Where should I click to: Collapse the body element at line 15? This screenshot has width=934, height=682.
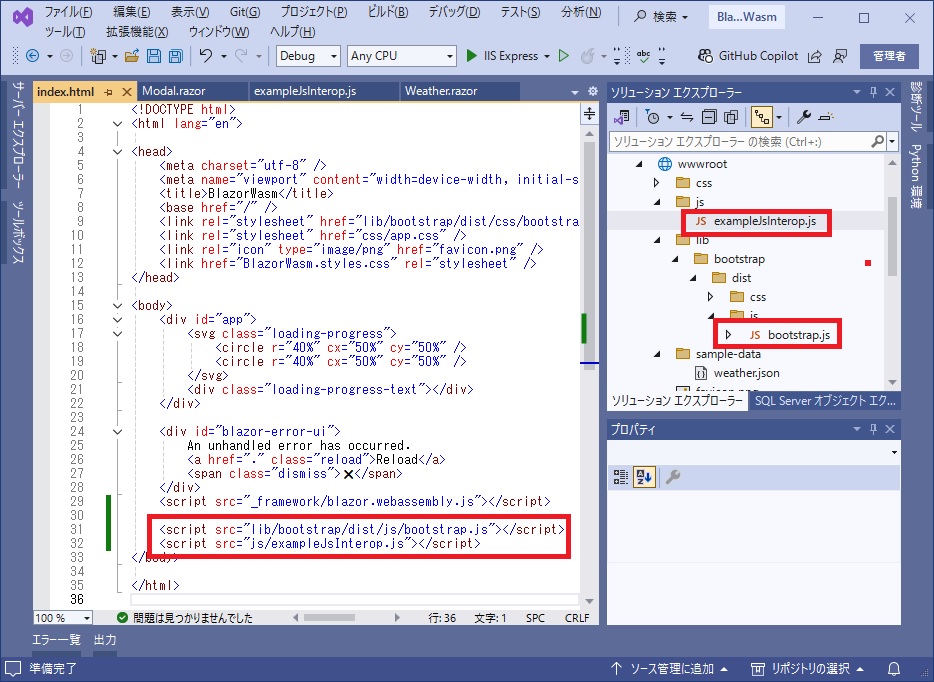point(117,306)
